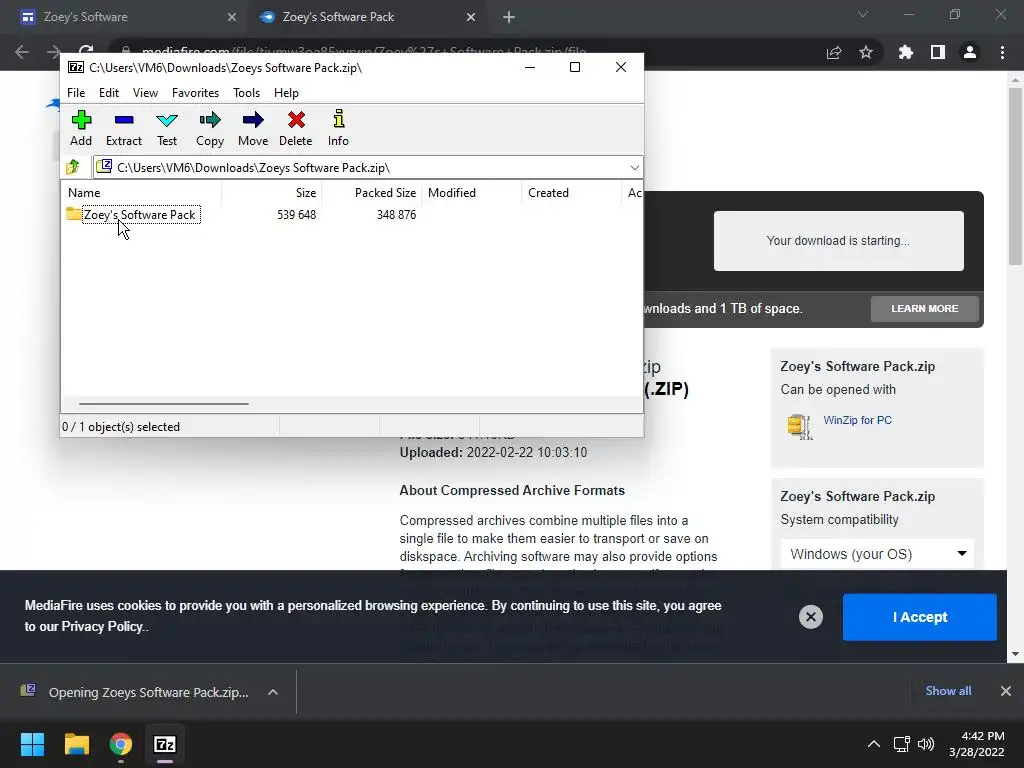
Task: Open the taskbar clock and date
Action: [977, 744]
